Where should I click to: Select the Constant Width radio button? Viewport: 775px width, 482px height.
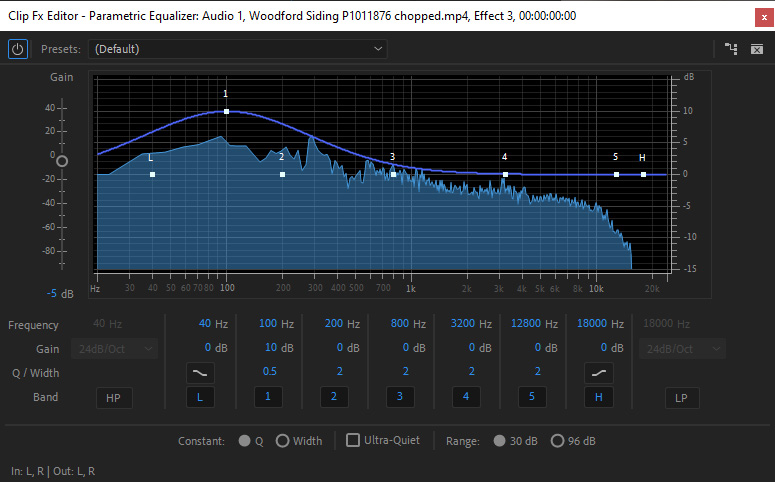click(283, 441)
